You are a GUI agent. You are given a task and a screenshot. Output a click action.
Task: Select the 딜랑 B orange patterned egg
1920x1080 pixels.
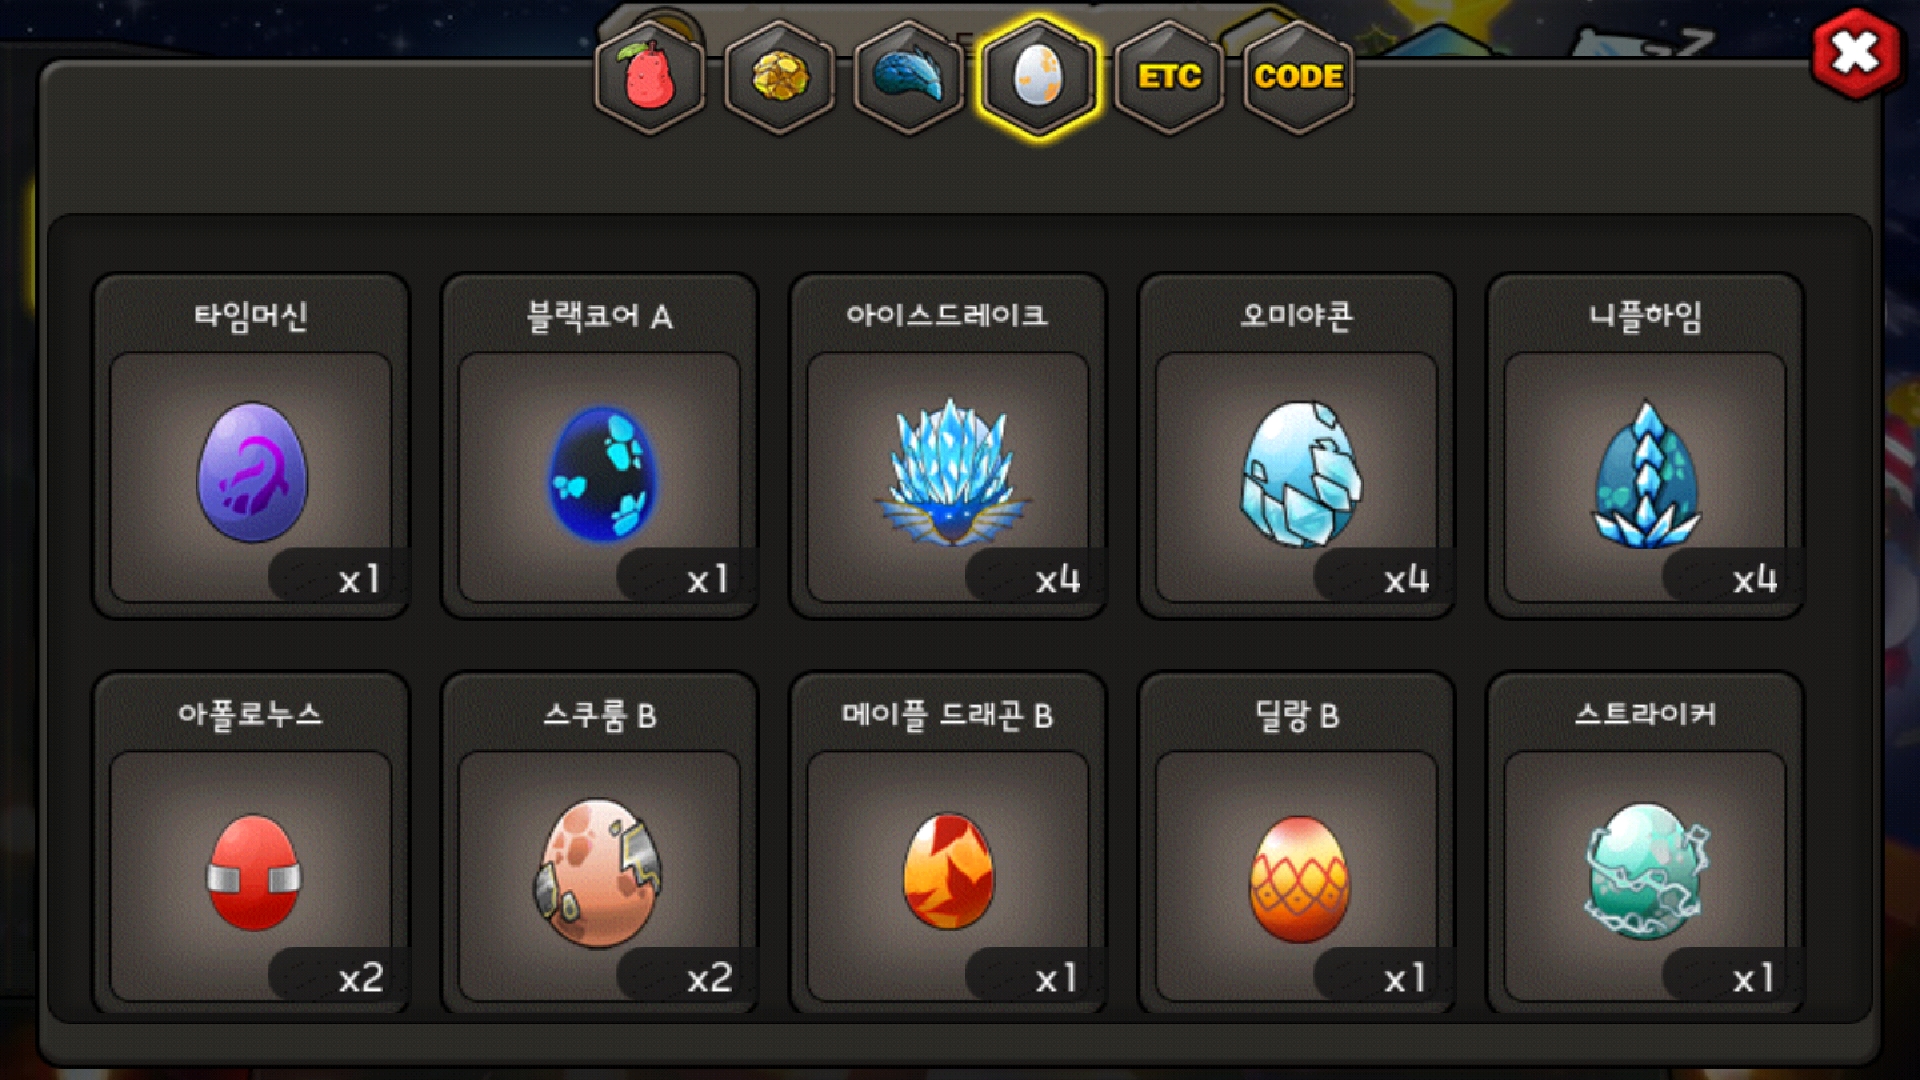coord(1299,879)
